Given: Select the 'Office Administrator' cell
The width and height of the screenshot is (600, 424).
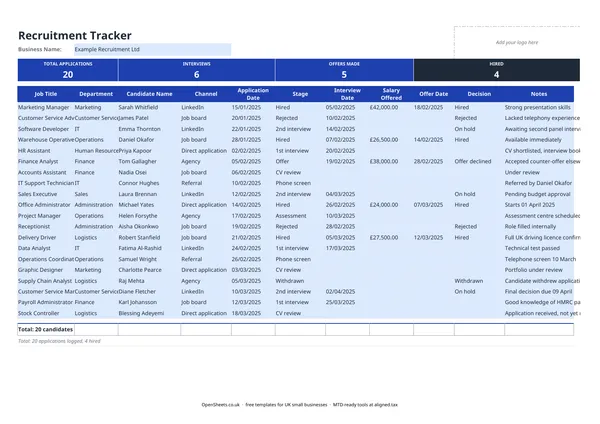Looking at the screenshot, I should (44, 205).
